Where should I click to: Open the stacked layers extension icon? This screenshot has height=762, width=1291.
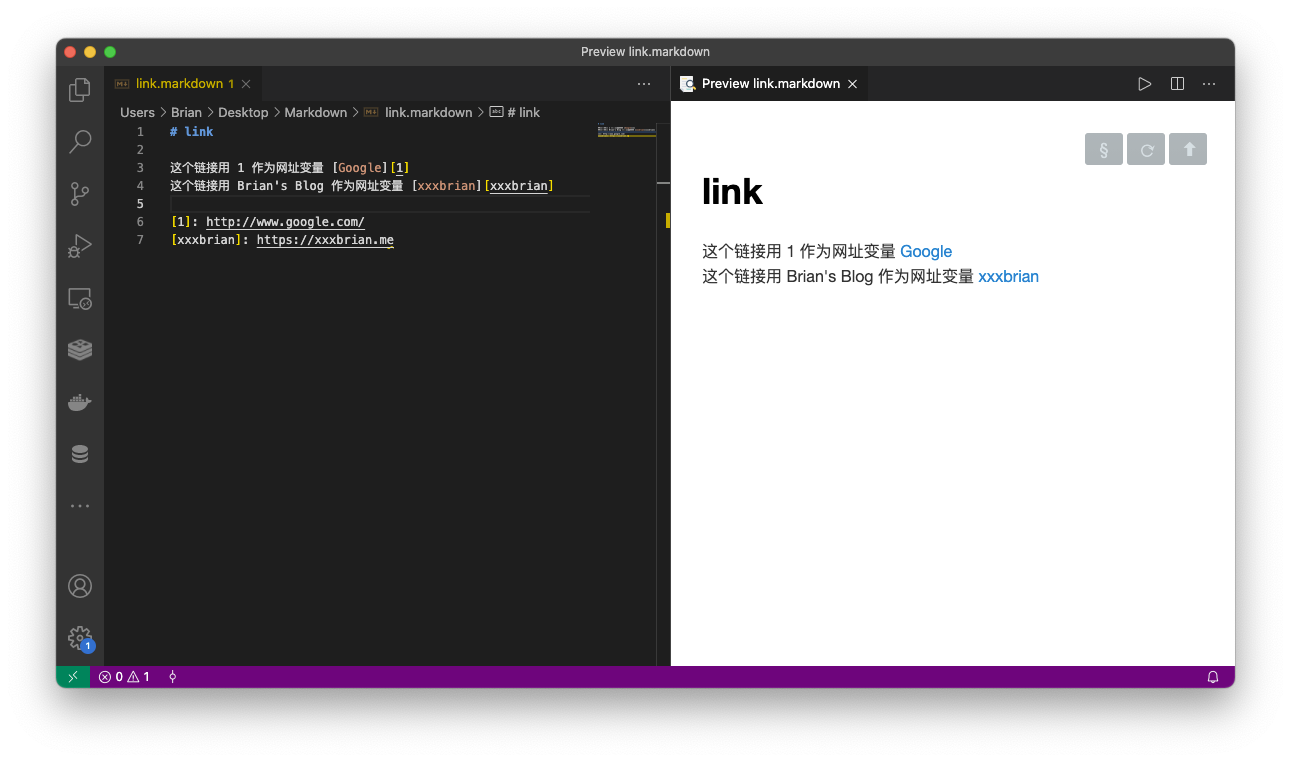(80, 350)
